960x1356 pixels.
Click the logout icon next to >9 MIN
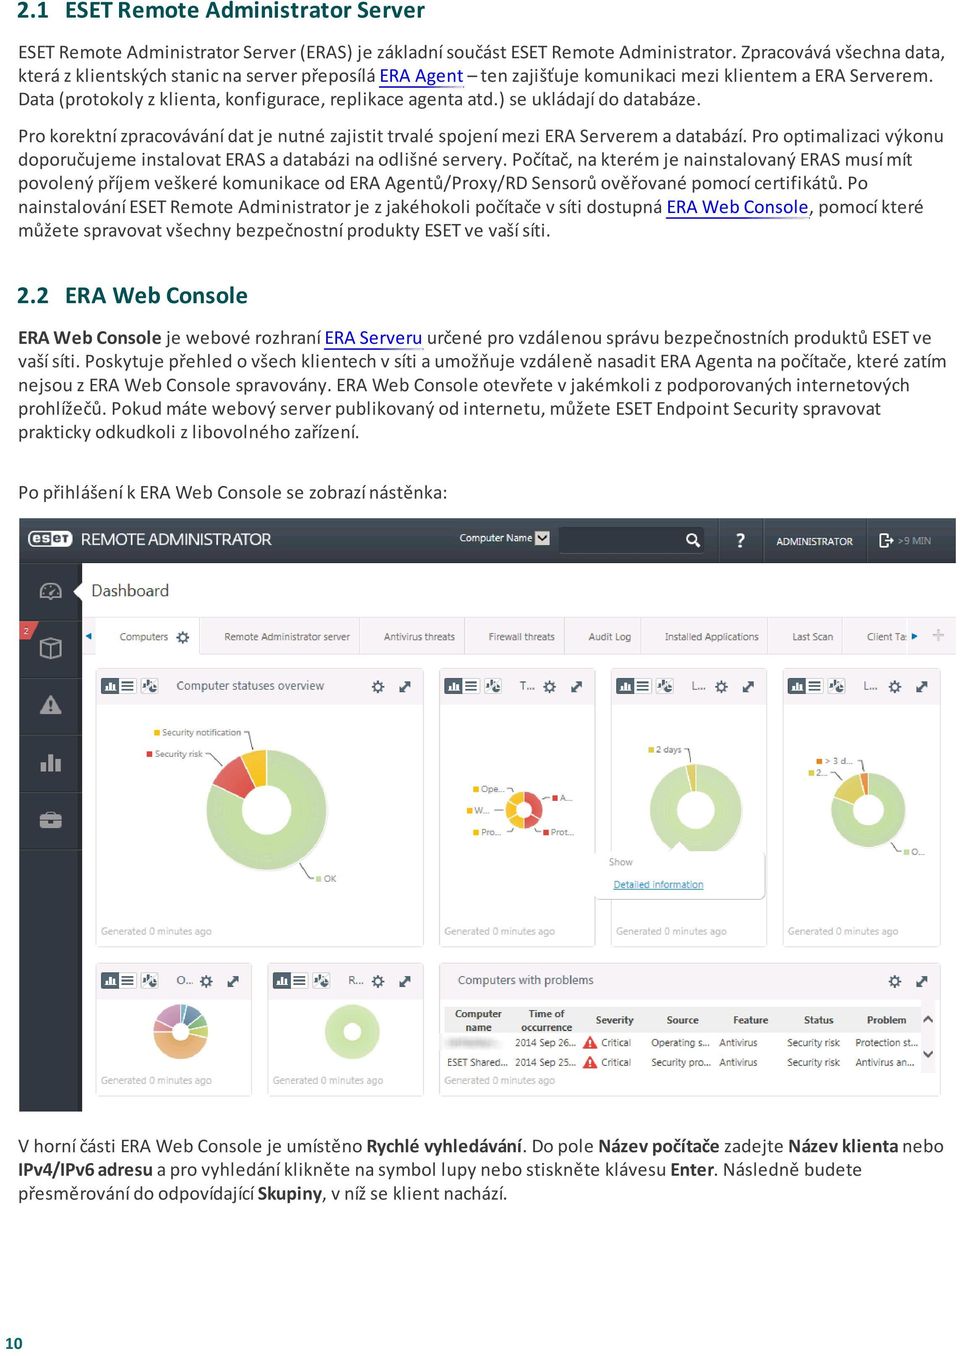[886, 540]
